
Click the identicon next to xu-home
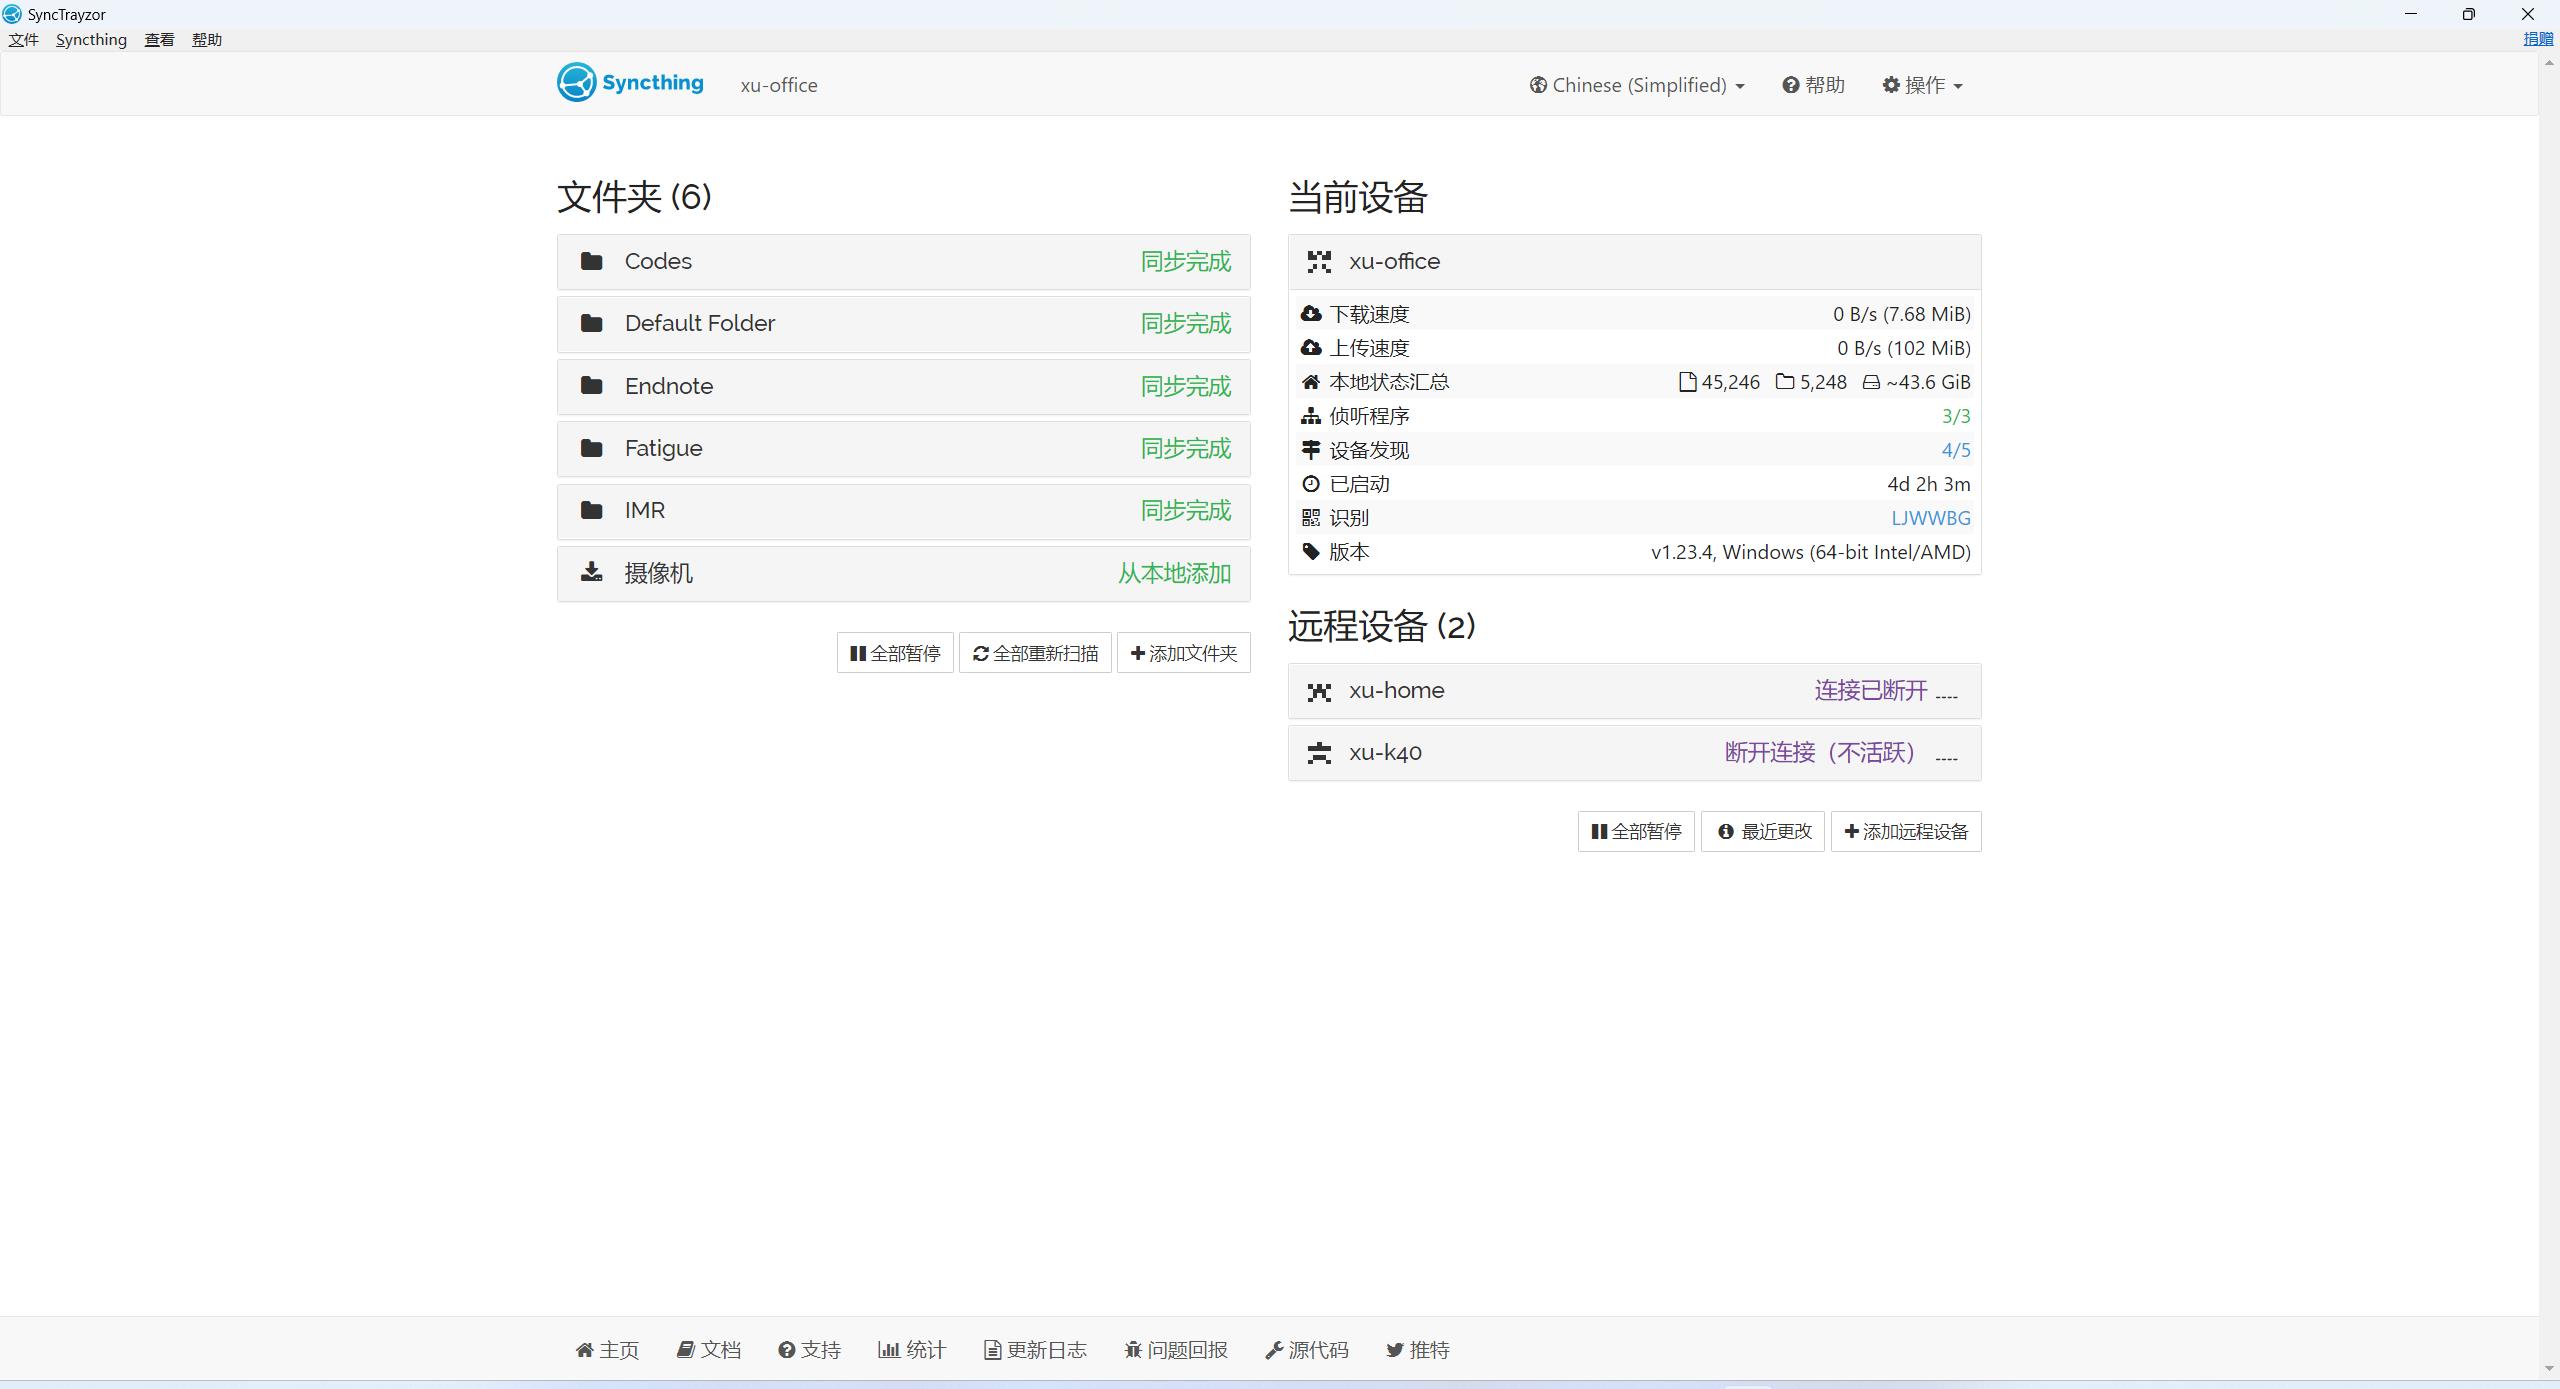[1319, 691]
